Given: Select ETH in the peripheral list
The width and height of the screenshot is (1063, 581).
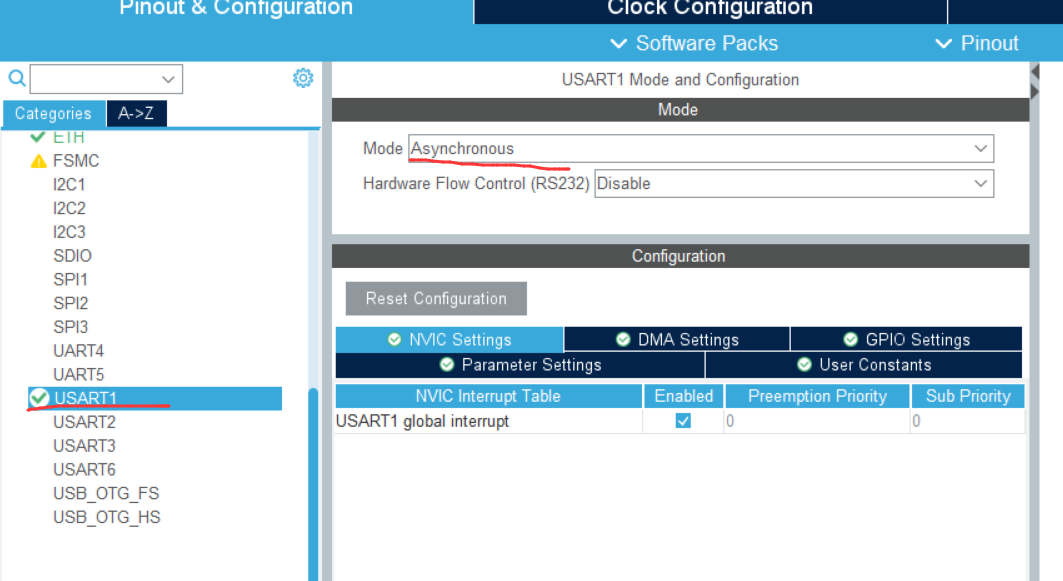Looking at the screenshot, I should (68, 137).
